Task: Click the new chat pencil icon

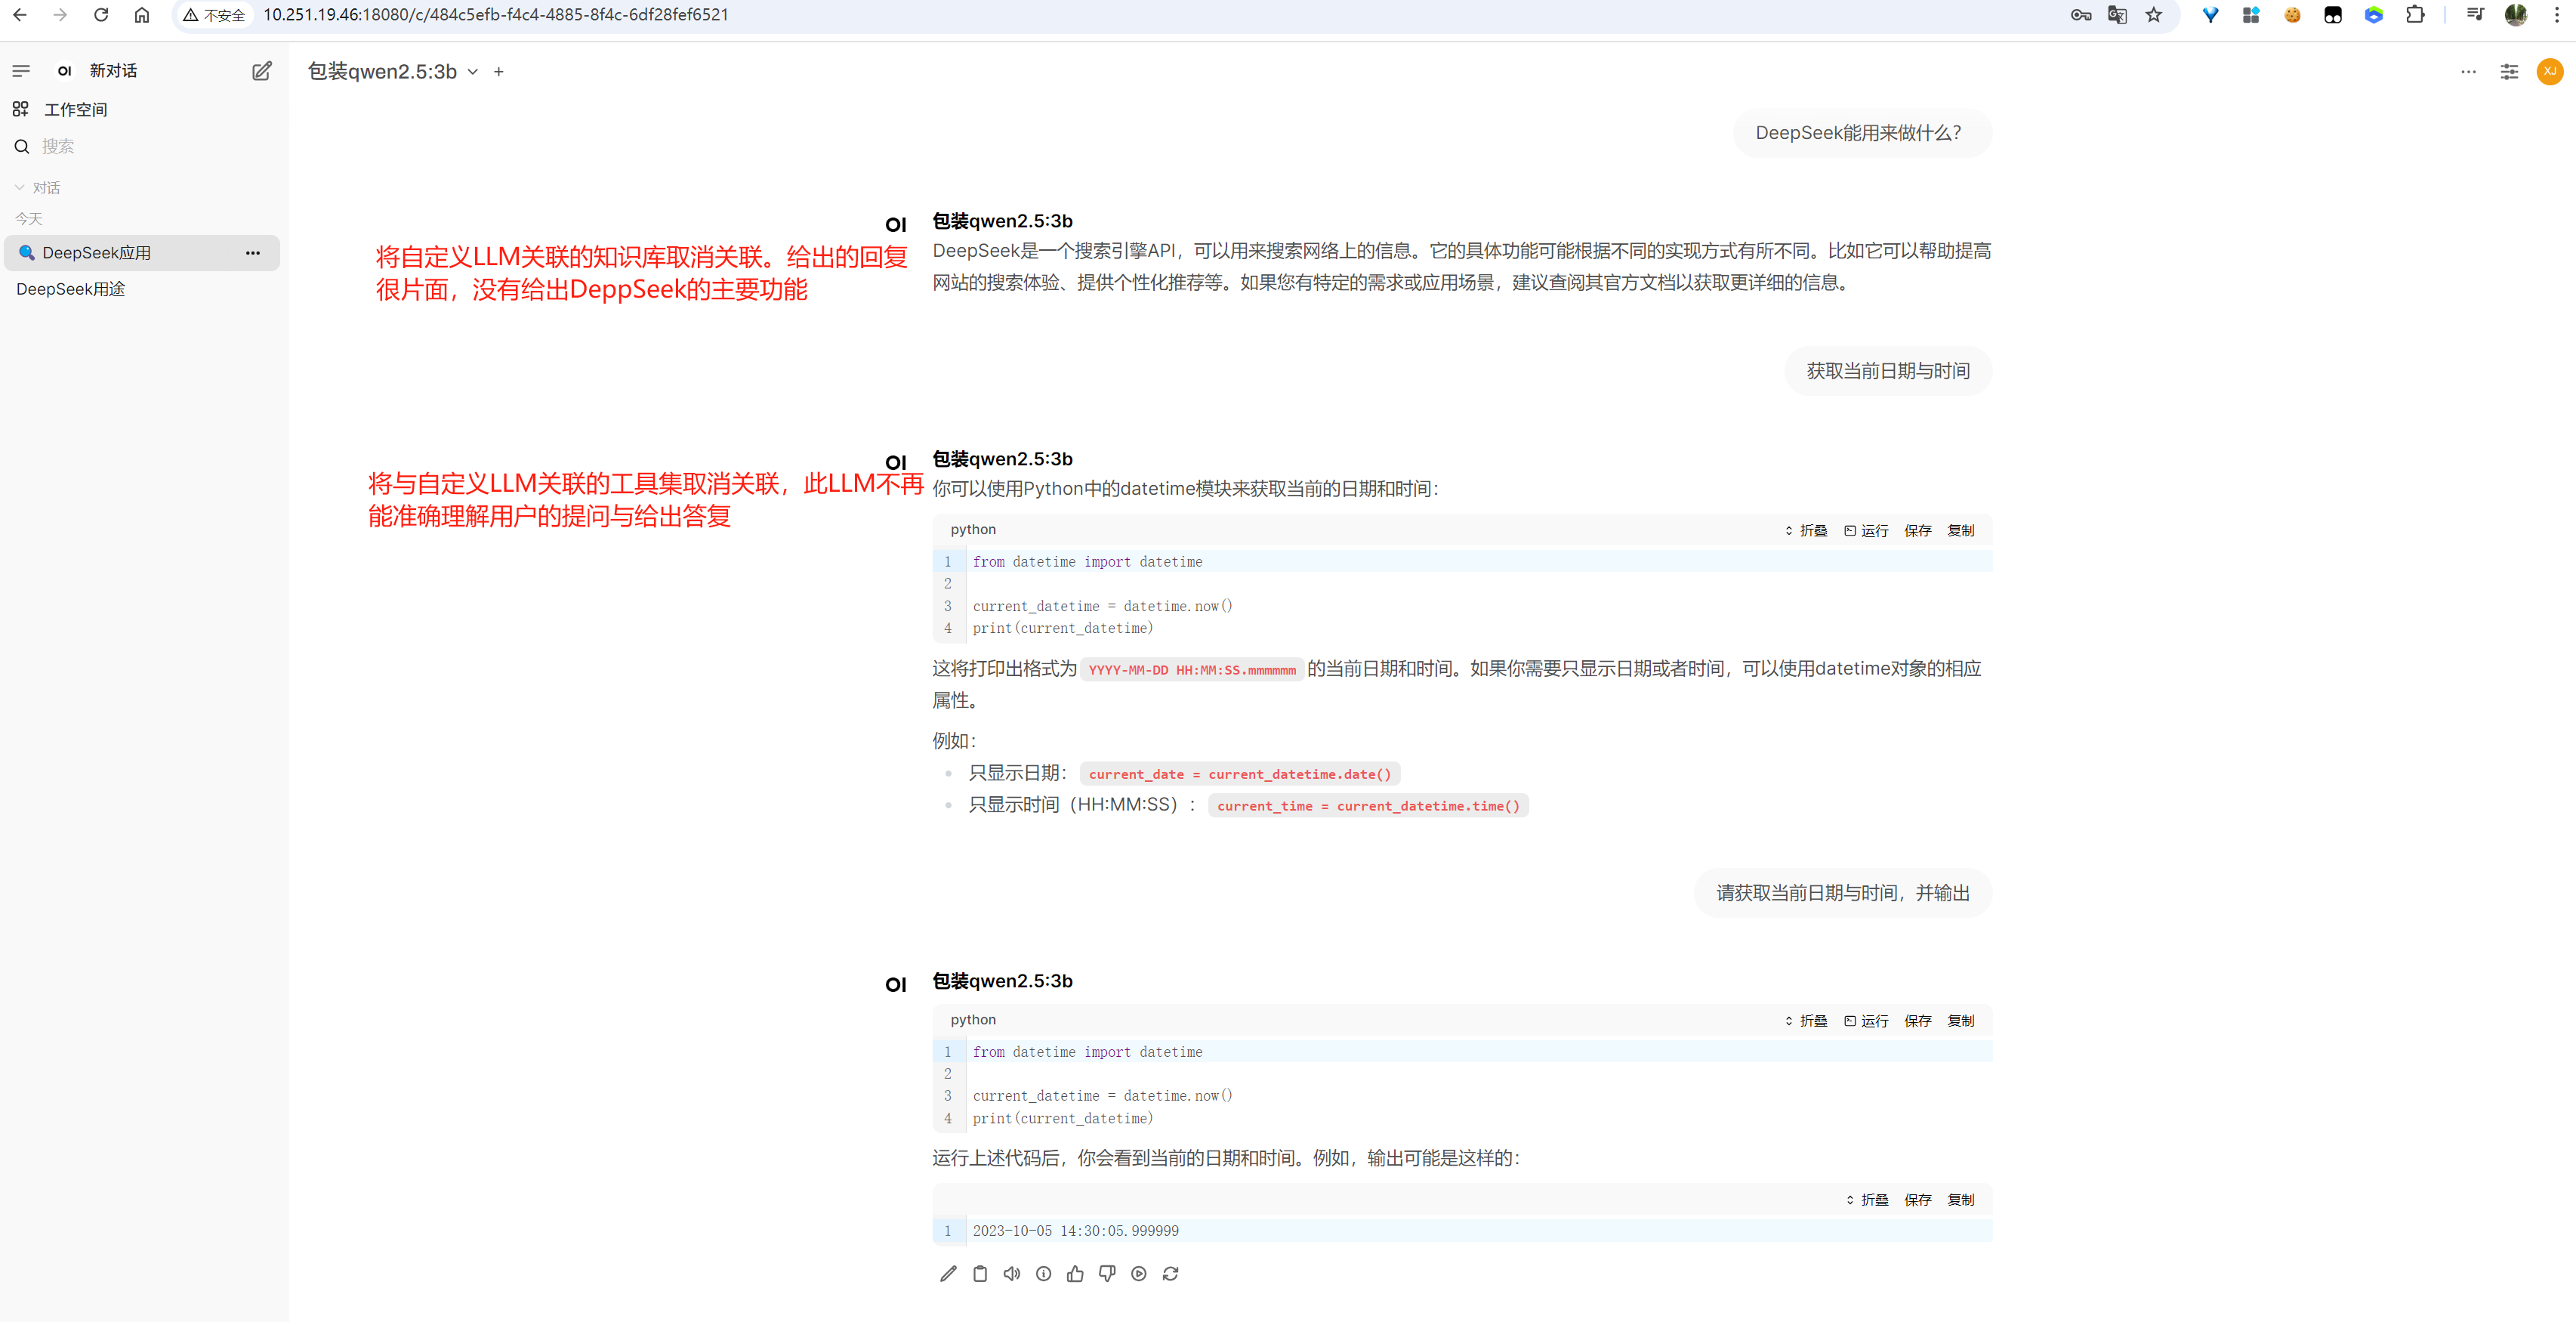Action: pyautogui.click(x=261, y=71)
